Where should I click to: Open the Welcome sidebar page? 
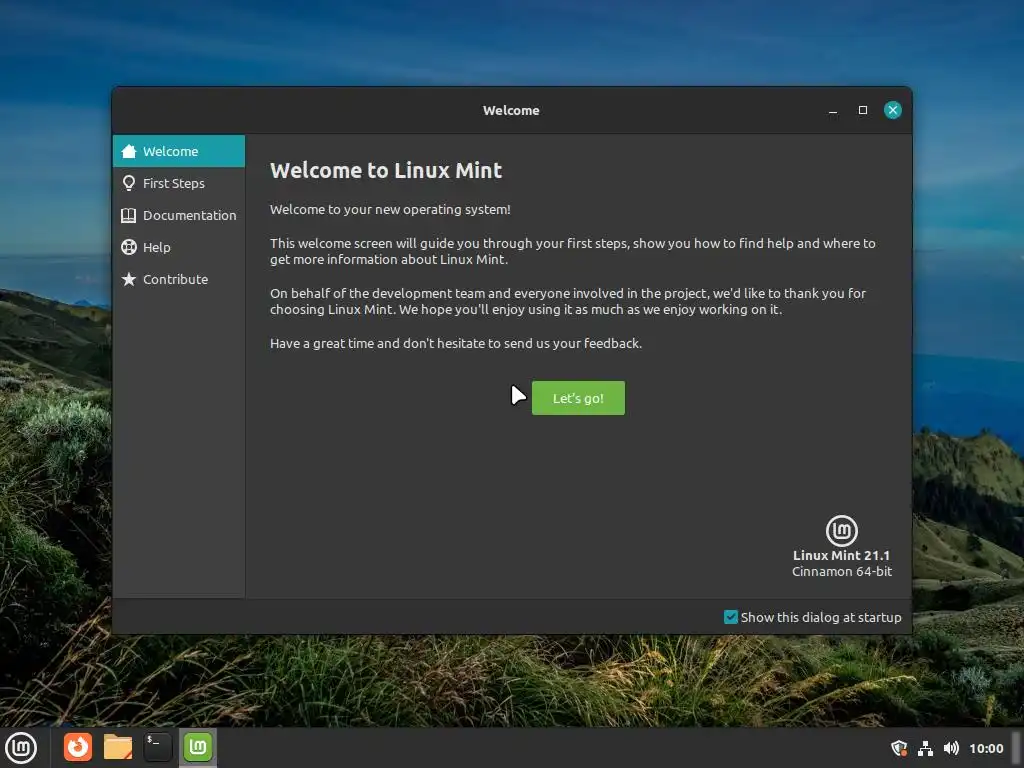(x=178, y=151)
